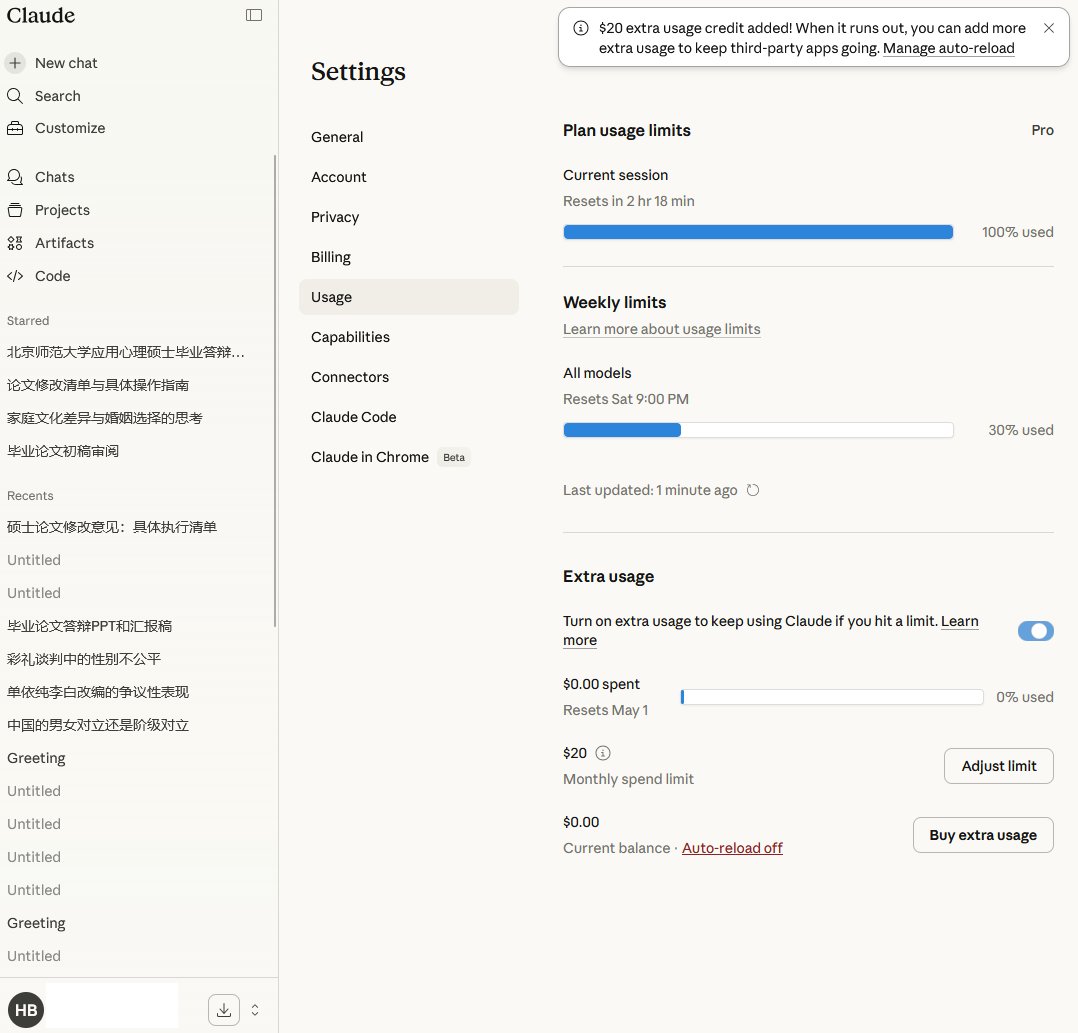
Task: Select the Usage settings tab
Action: coord(408,297)
